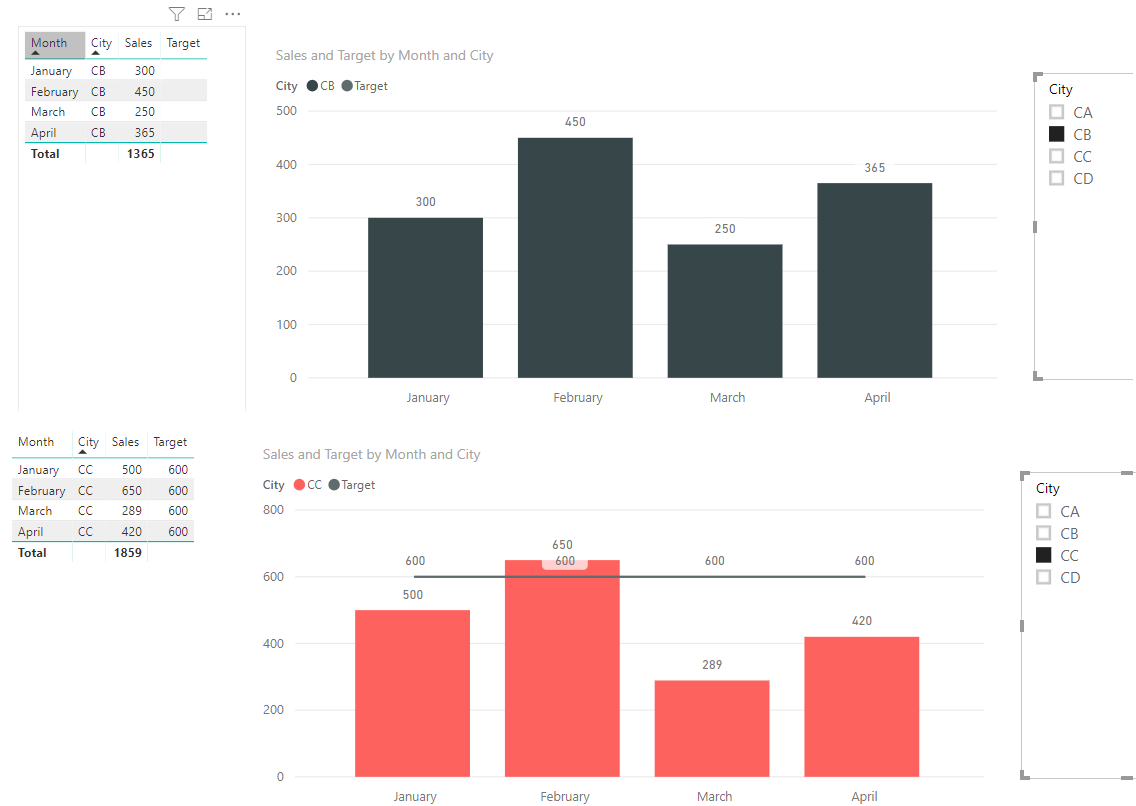Click the City header of the top slicer
This screenshot has width=1136, height=806.
pyautogui.click(x=1061, y=89)
